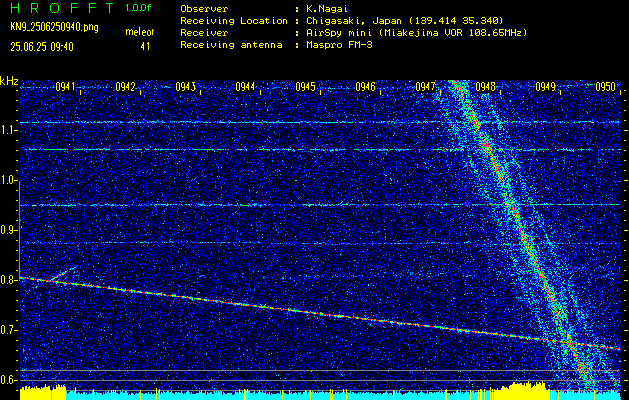
Task: Click the 0944 time marker
Action: [245, 87]
